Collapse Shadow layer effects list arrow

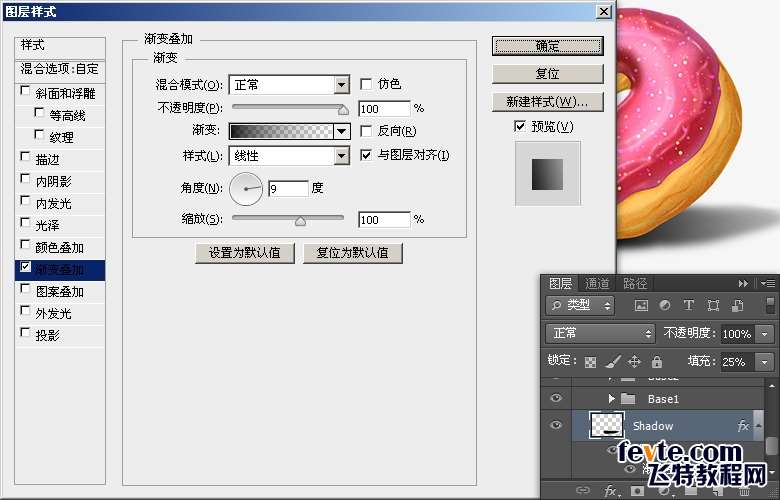pos(759,425)
